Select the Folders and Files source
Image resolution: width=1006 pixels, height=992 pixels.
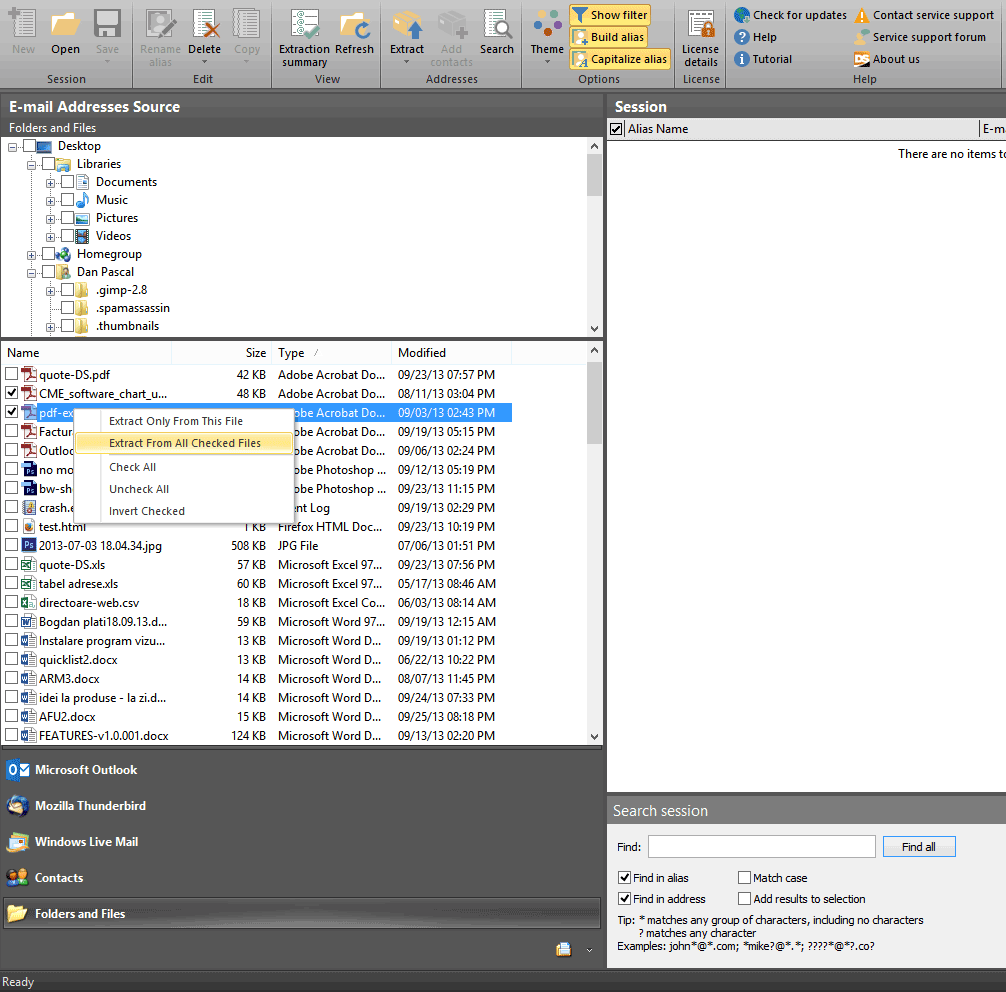pyautogui.click(x=302, y=913)
